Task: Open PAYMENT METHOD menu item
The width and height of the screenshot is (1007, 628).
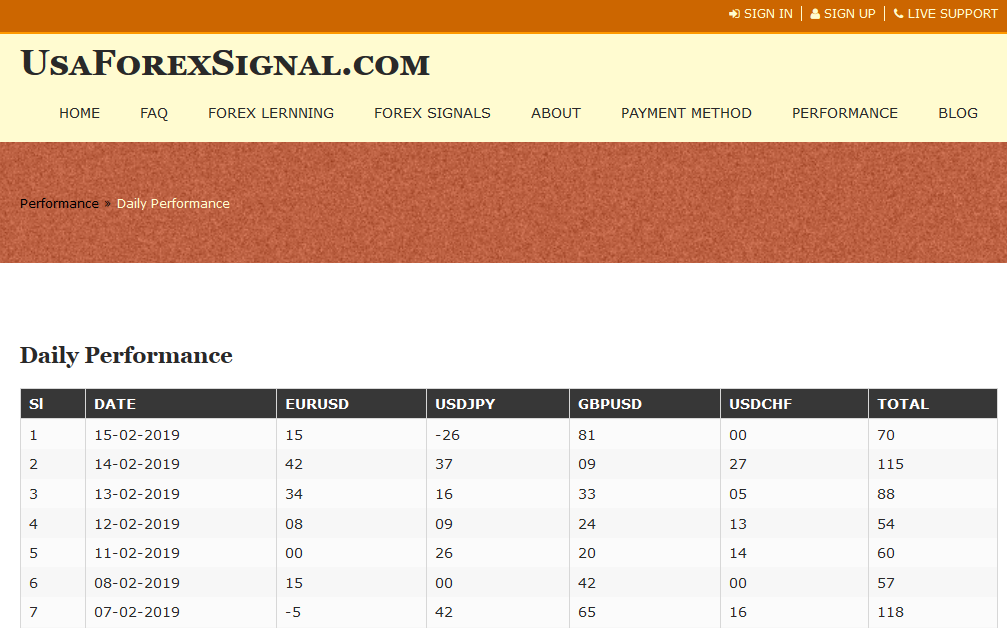Action: (687, 114)
